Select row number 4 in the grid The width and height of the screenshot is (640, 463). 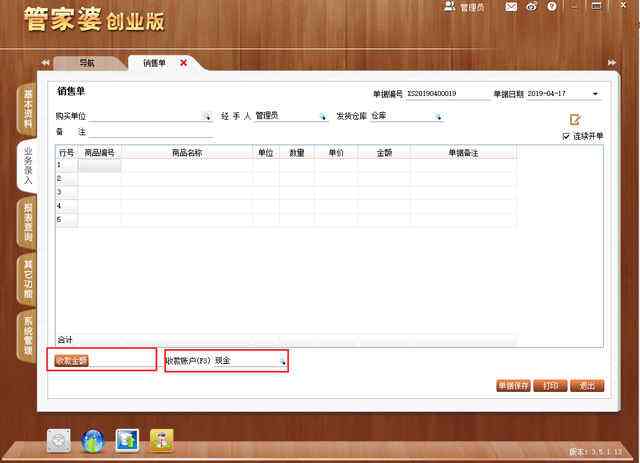click(x=67, y=206)
